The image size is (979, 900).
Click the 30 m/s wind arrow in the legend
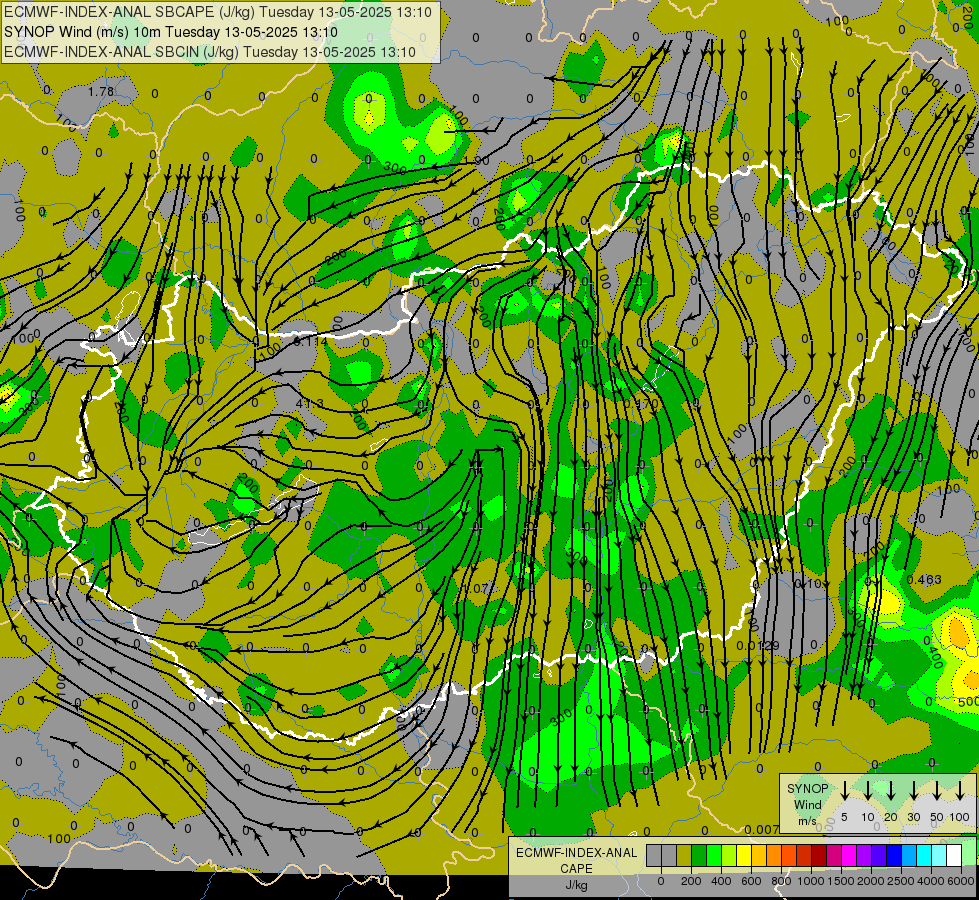913,791
